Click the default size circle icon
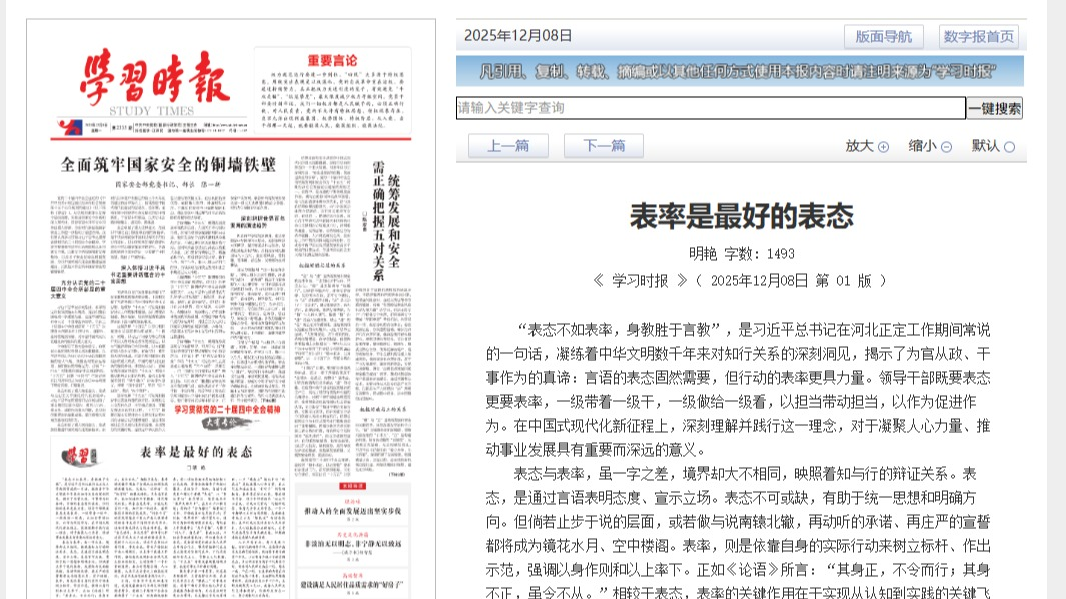 pyautogui.click(x=1009, y=147)
